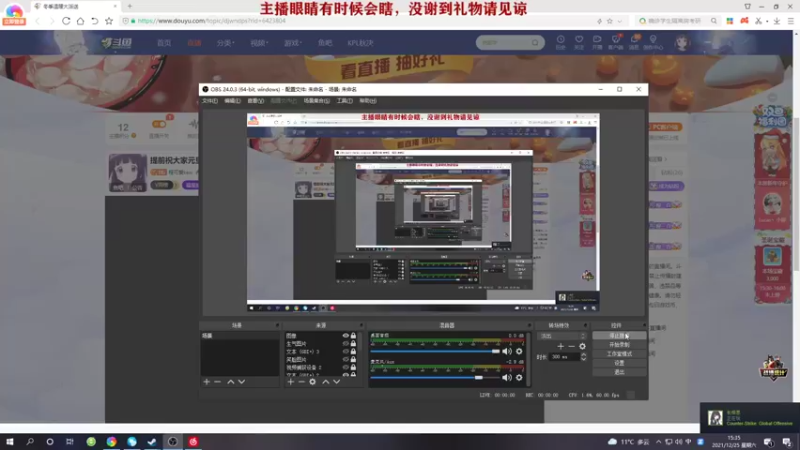Toggle lock on the 哭脸图片 source
This screenshot has height=450, width=800.
click(353, 359)
